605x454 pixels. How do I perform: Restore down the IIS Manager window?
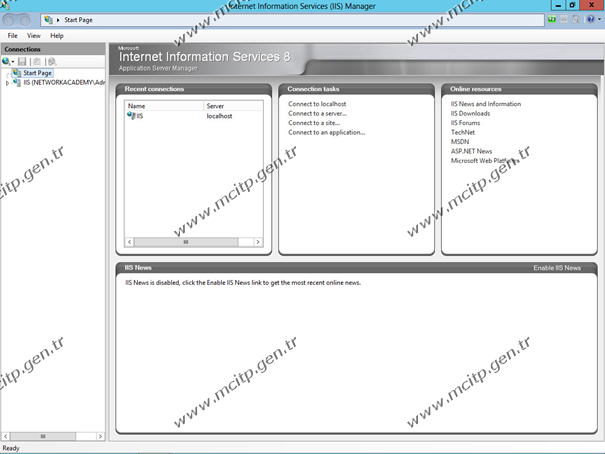(572, 5)
